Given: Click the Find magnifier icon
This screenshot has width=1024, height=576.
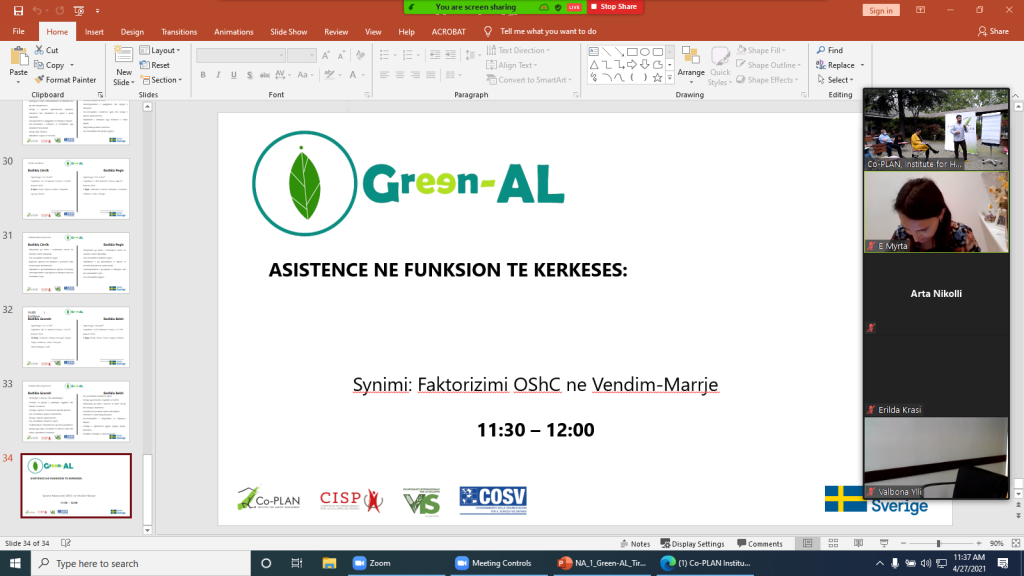Looking at the screenshot, I should point(821,50).
